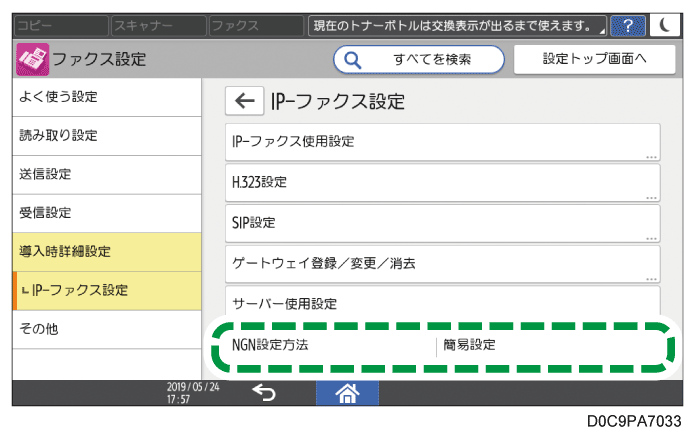Screen dimensions: 691x435
Task: Select その他 in sidebar
Action: pyautogui.click(x=107, y=330)
